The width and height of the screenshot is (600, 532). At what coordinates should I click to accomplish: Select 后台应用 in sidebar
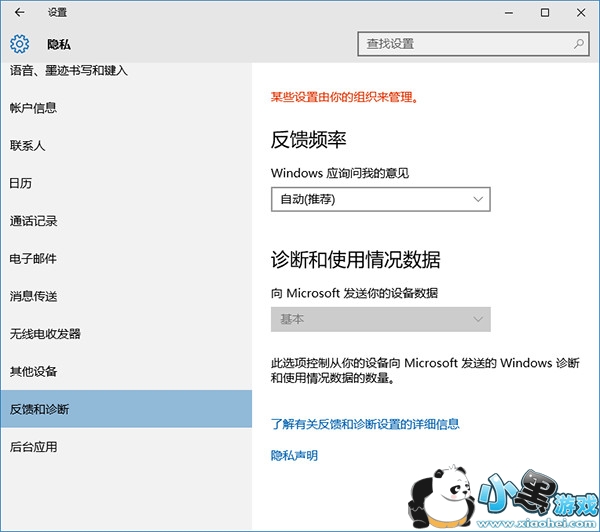126,447
